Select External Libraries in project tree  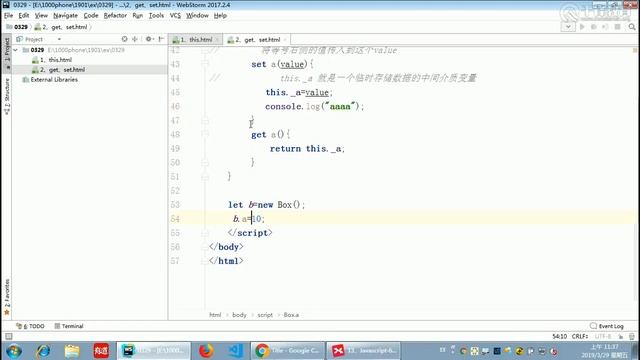[54, 80]
